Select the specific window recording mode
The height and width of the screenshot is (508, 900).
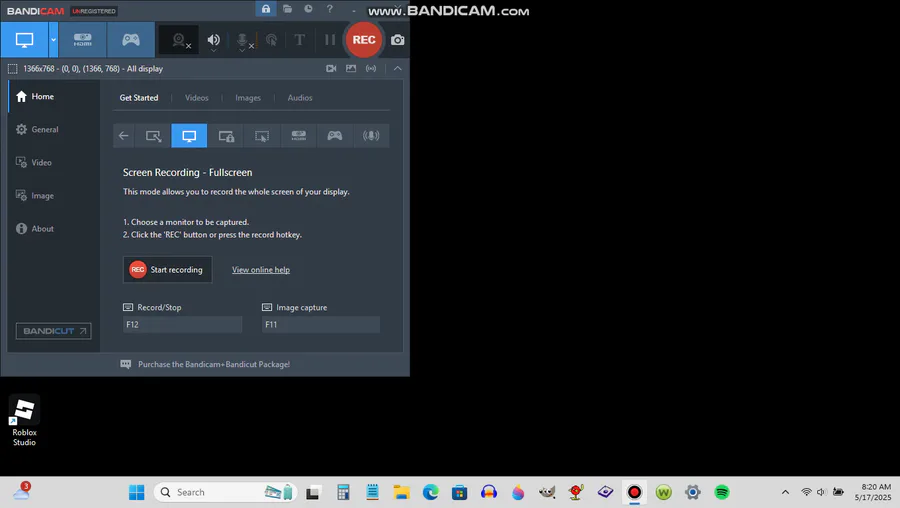pos(226,136)
